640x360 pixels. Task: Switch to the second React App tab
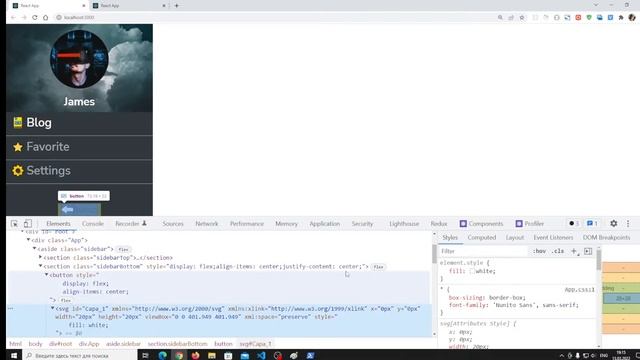pyautogui.click(x=128, y=6)
